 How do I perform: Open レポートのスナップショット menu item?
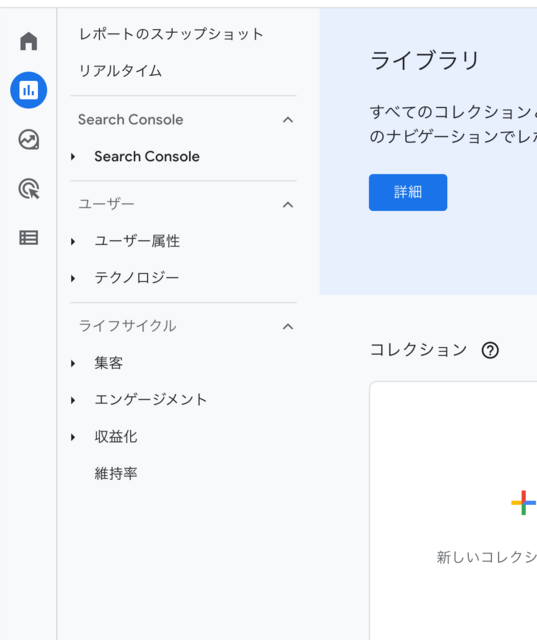click(x=171, y=34)
